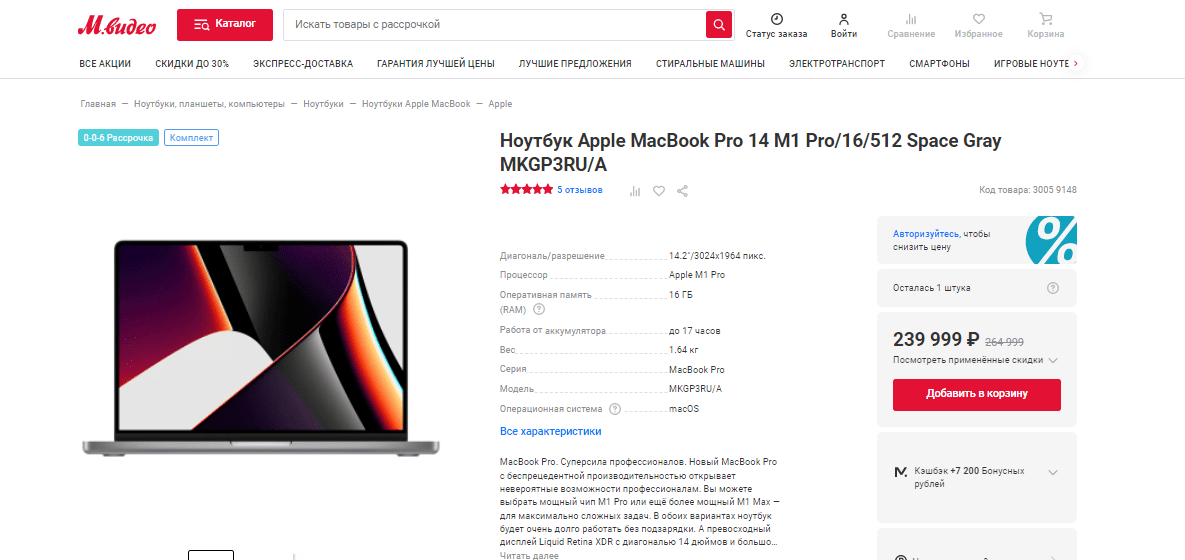Click the Войти user icon

click(843, 19)
